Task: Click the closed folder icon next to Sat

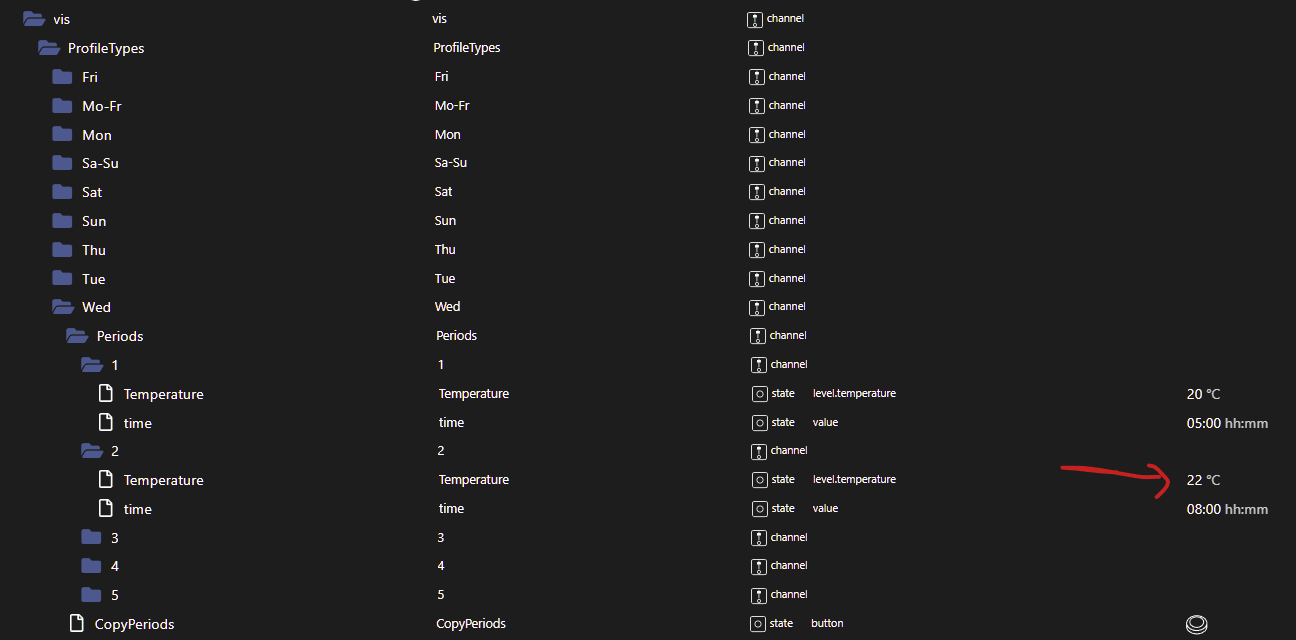Action: [x=62, y=191]
